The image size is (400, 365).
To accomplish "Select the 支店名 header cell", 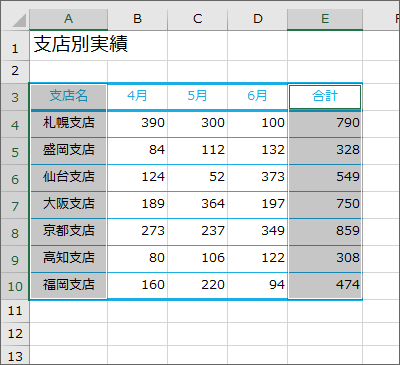I will click(x=68, y=97).
